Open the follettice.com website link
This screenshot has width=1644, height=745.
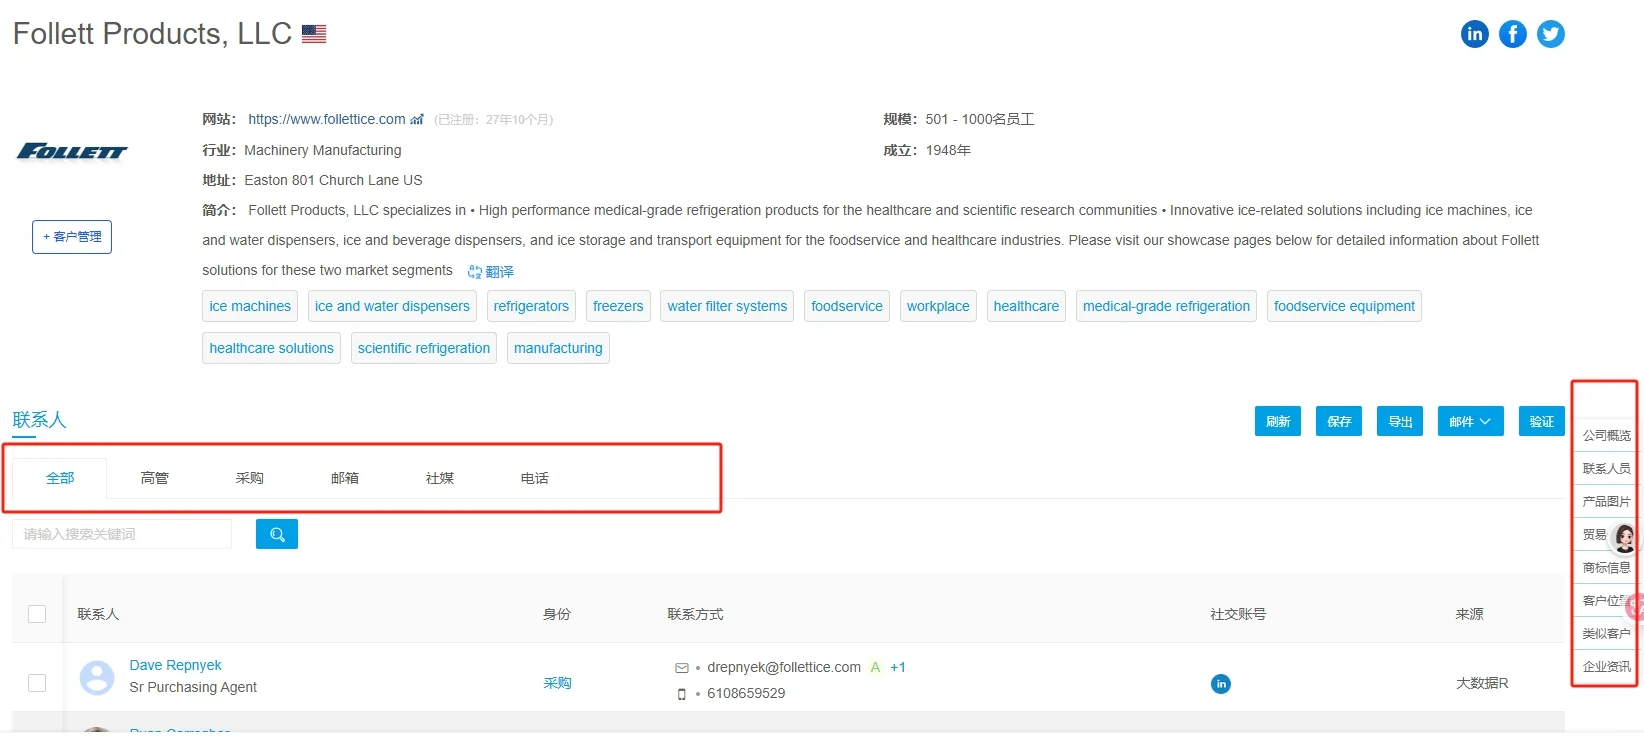327,119
